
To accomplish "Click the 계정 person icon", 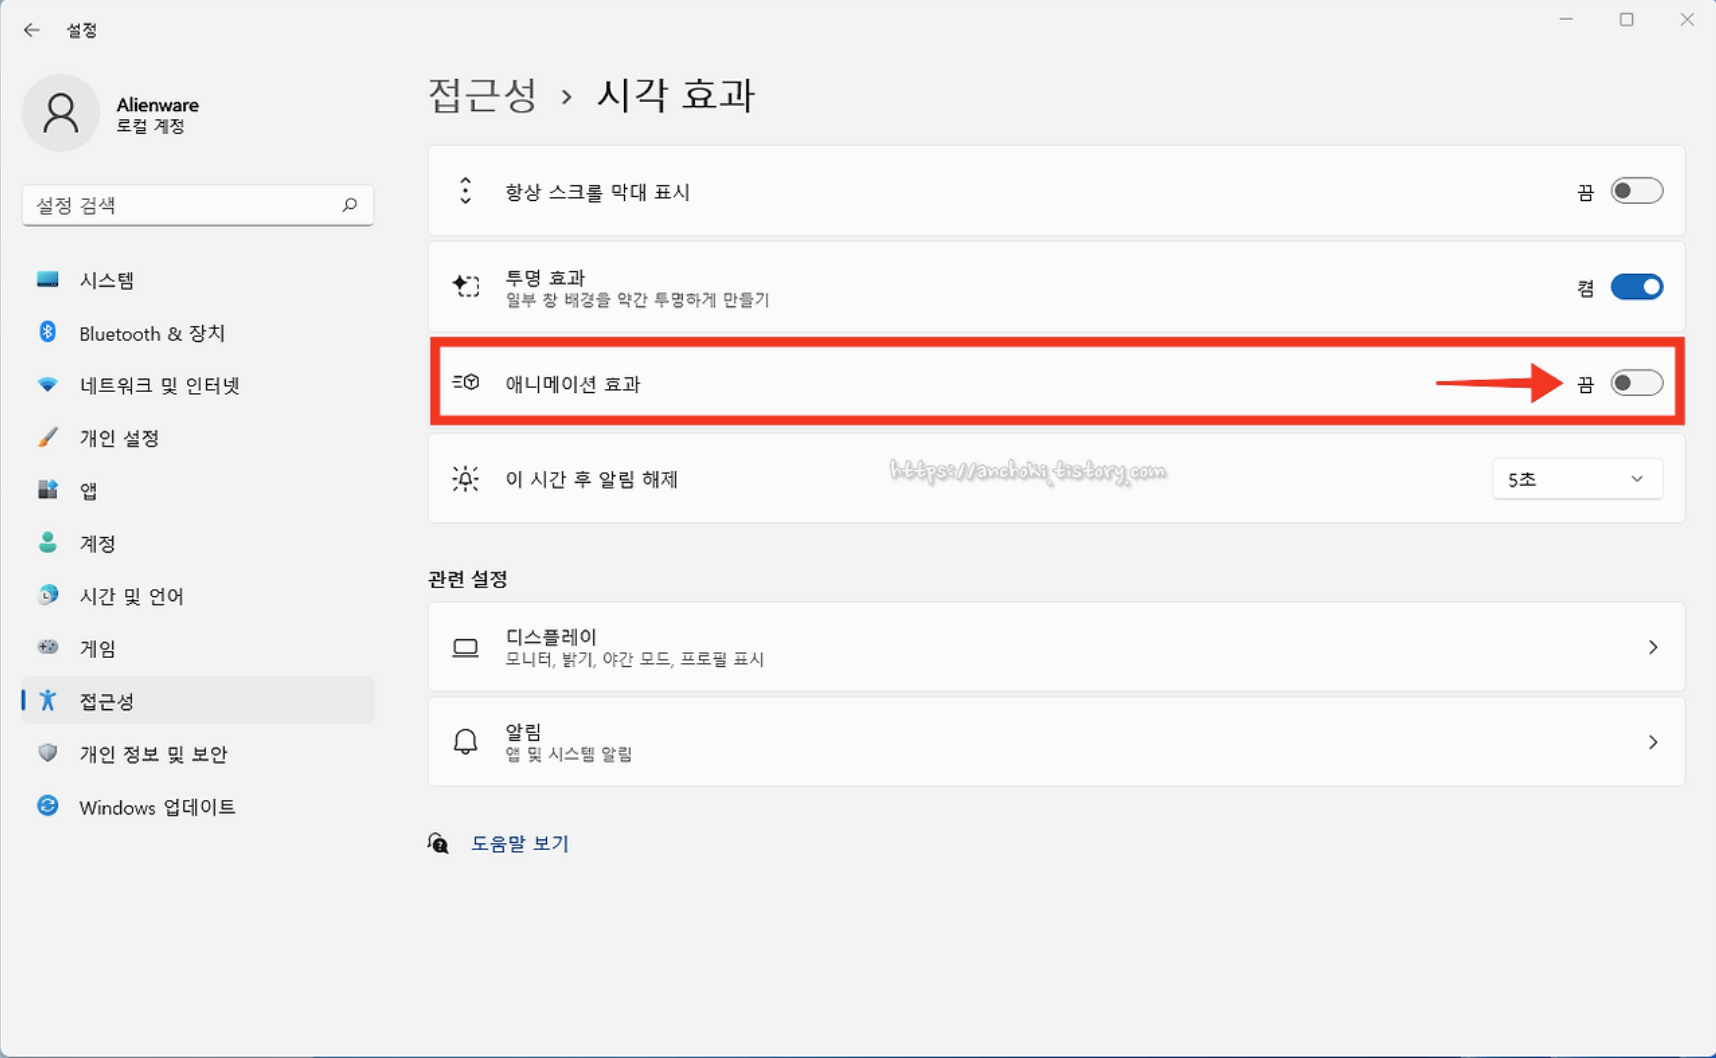I will [47, 542].
